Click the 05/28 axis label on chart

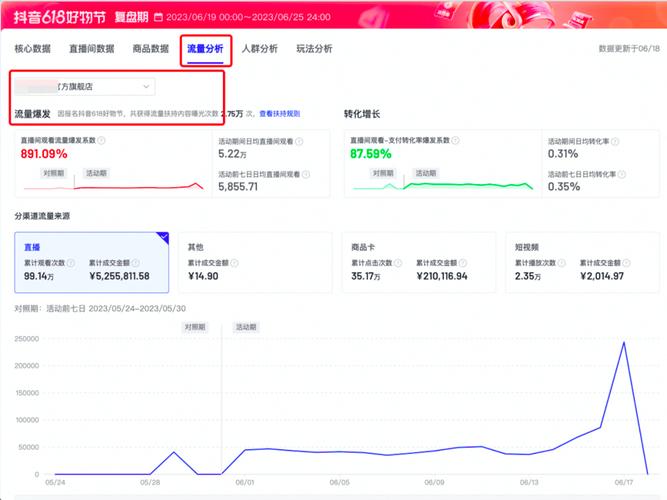click(150, 483)
